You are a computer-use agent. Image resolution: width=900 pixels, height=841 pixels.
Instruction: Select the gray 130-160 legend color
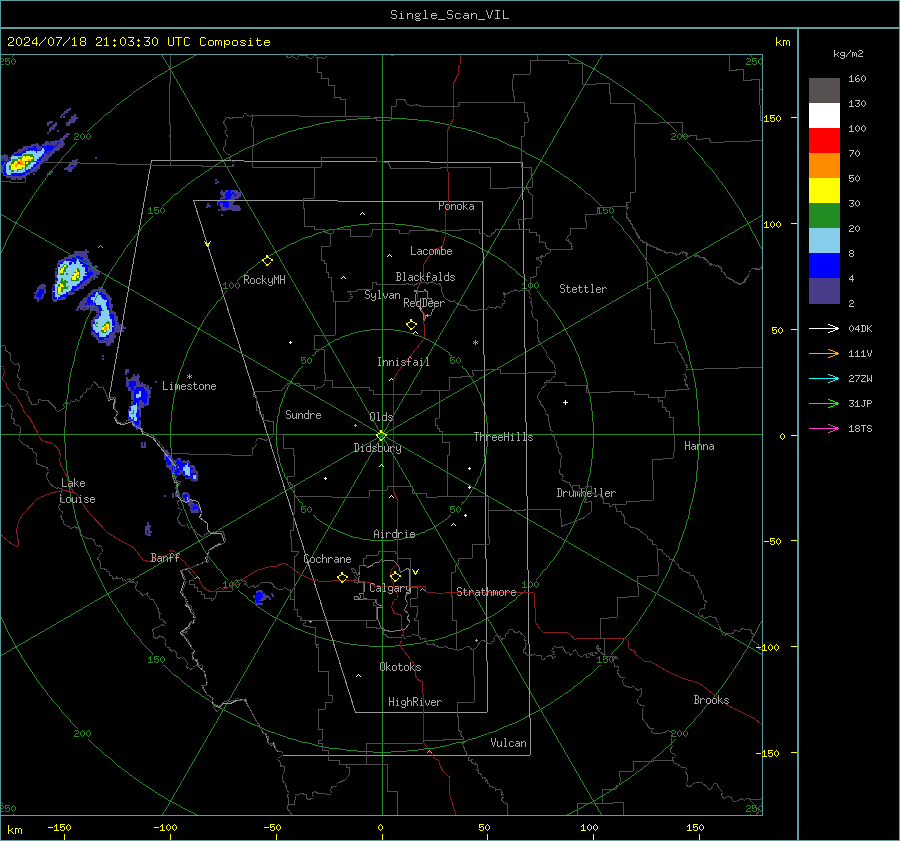(x=824, y=91)
